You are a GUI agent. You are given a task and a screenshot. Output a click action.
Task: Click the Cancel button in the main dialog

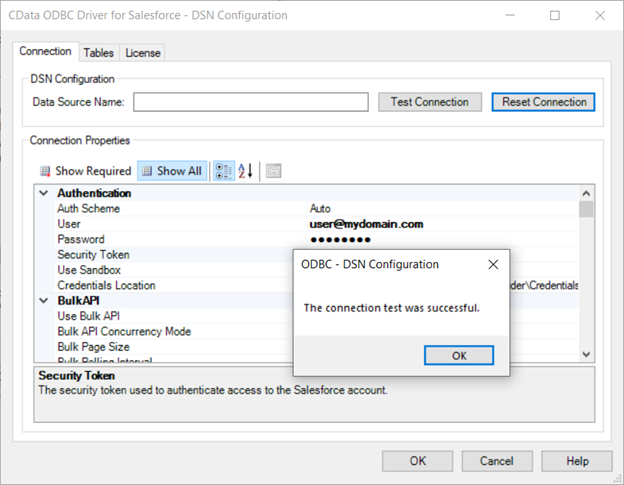[497, 461]
